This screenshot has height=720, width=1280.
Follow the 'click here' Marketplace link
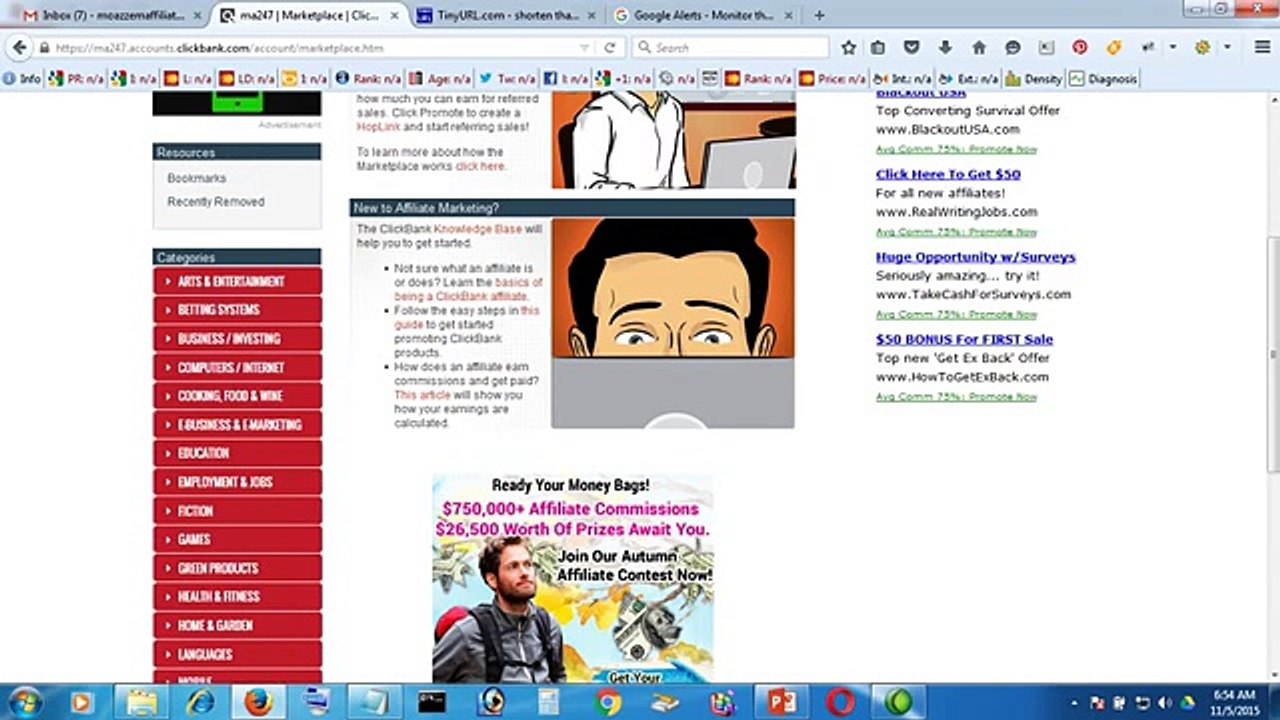(x=480, y=166)
